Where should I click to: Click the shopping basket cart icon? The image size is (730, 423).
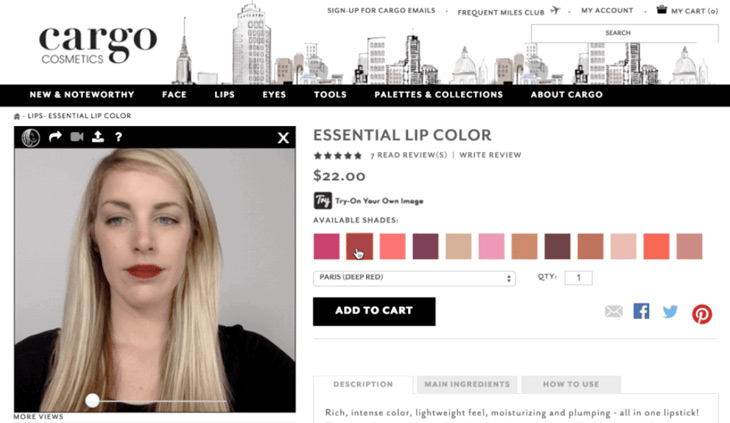662,9
